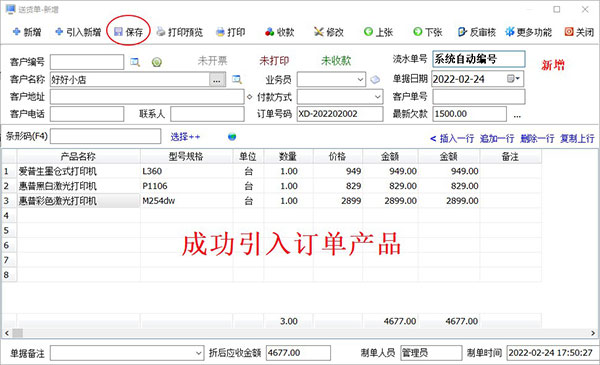The image size is (600, 365).
Task: Click the 数量 column header
Action: coord(288,156)
